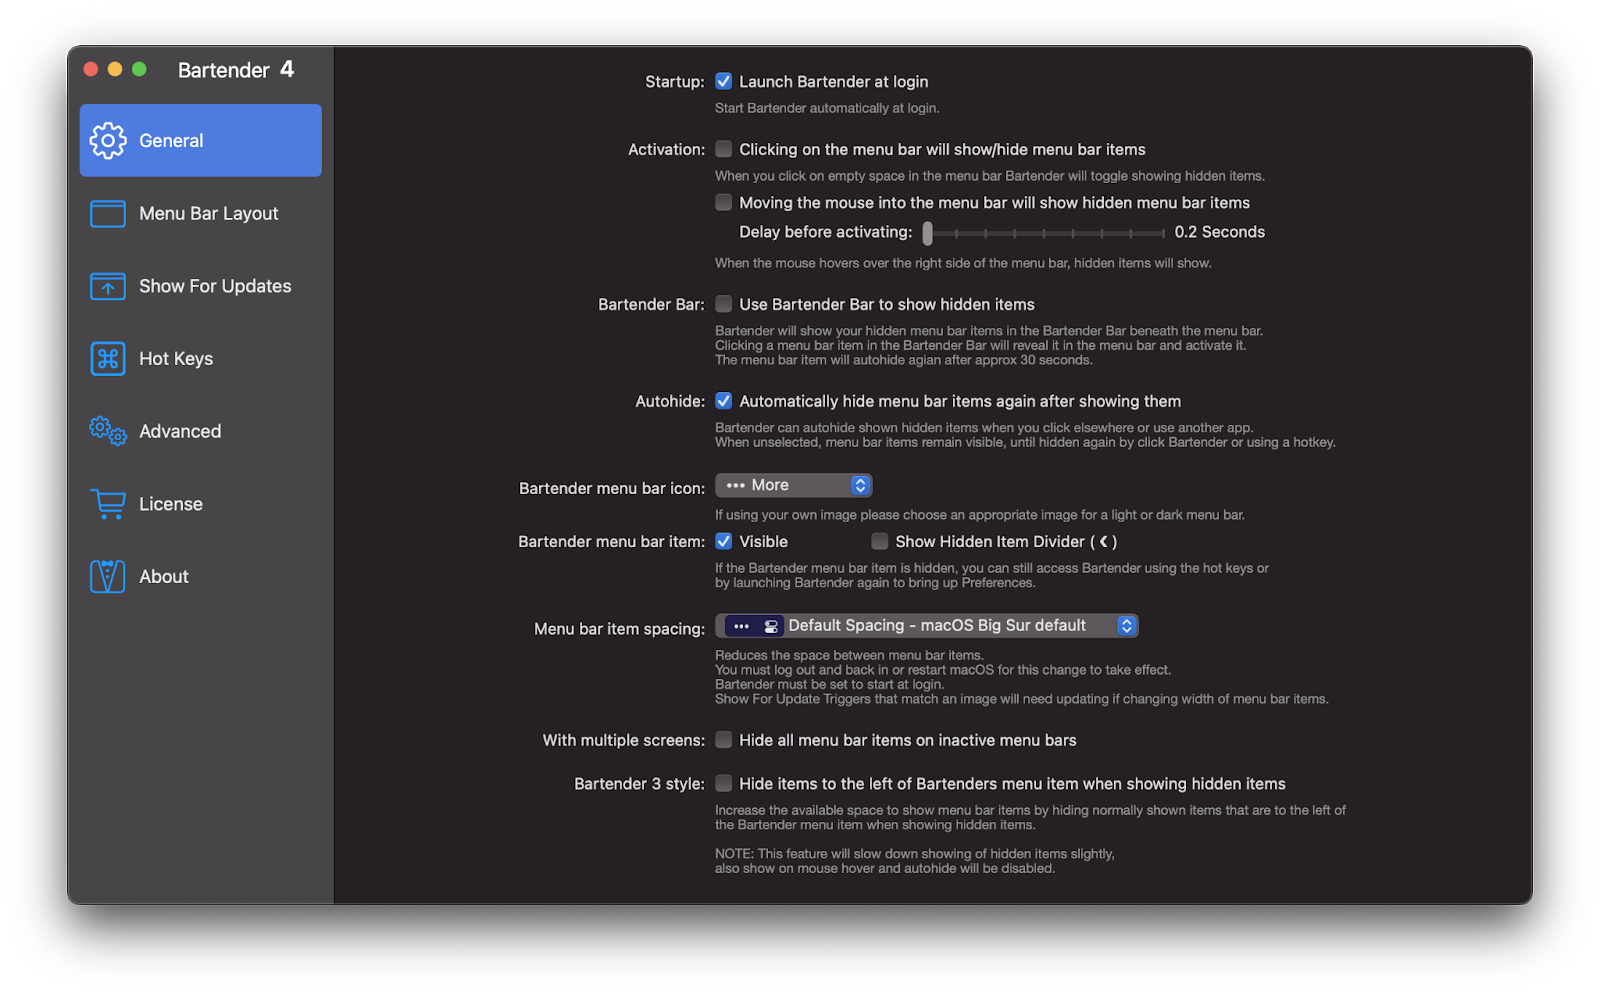Enable moving the mouse into menu bar option
The height and width of the screenshot is (994, 1600).
click(x=724, y=203)
